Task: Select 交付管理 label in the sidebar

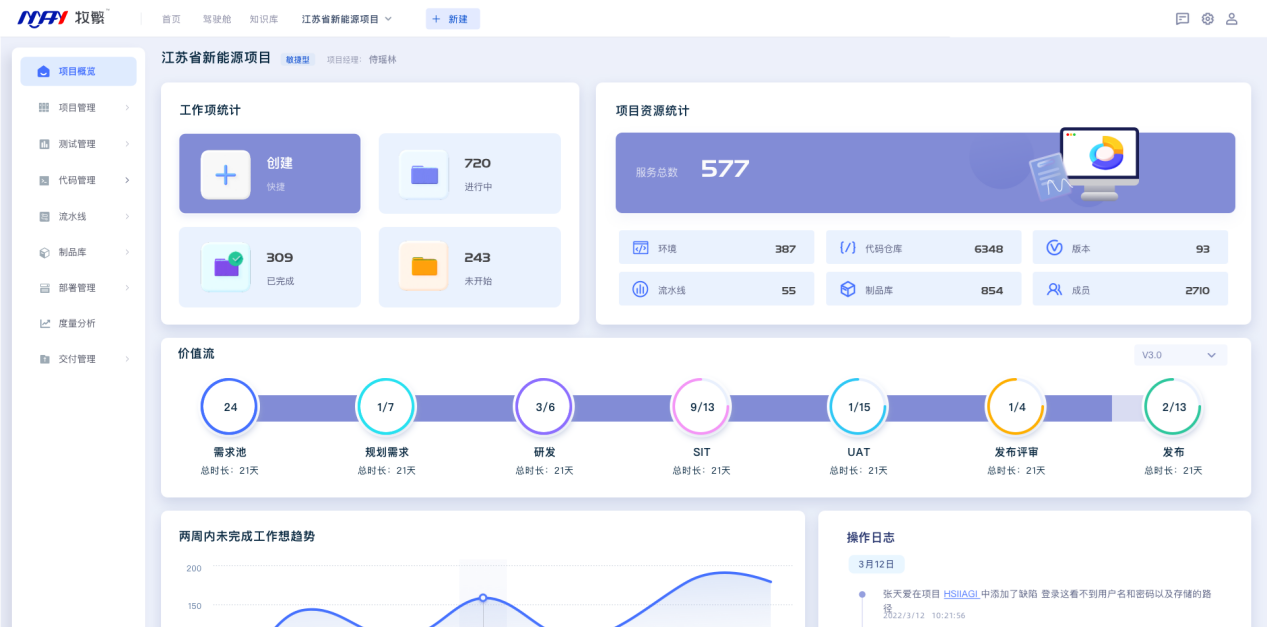Action: pos(77,359)
